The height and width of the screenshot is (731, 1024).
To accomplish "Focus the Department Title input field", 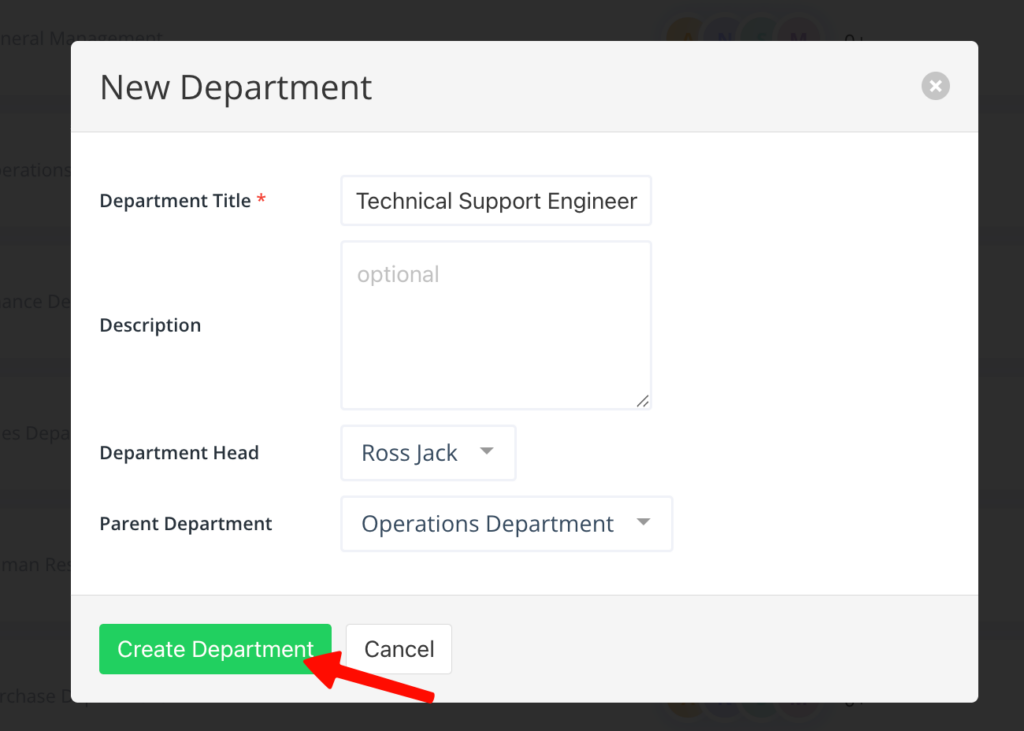I will click(x=496, y=201).
